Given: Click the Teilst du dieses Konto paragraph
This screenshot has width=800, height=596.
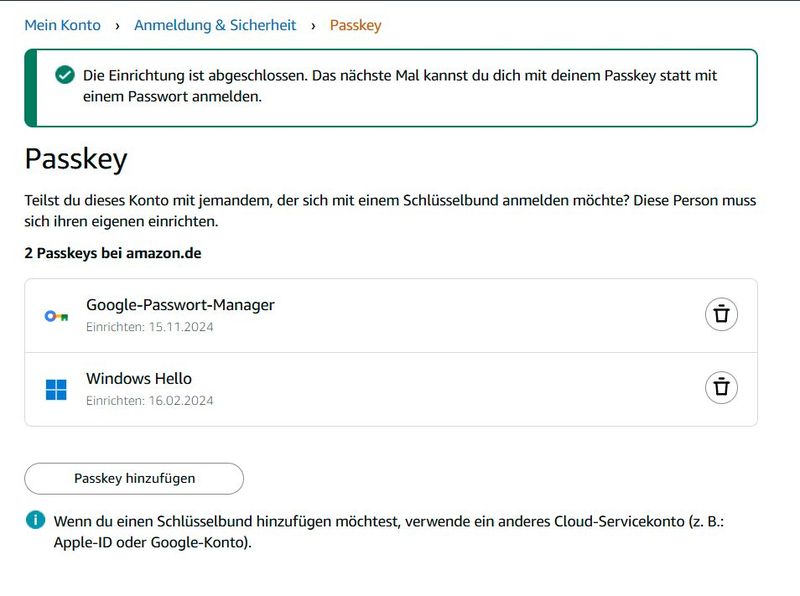Looking at the screenshot, I should click(390, 211).
